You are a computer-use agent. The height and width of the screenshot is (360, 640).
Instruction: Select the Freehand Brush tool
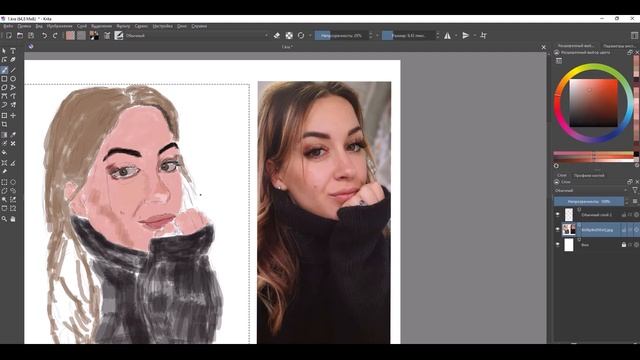tap(4, 70)
